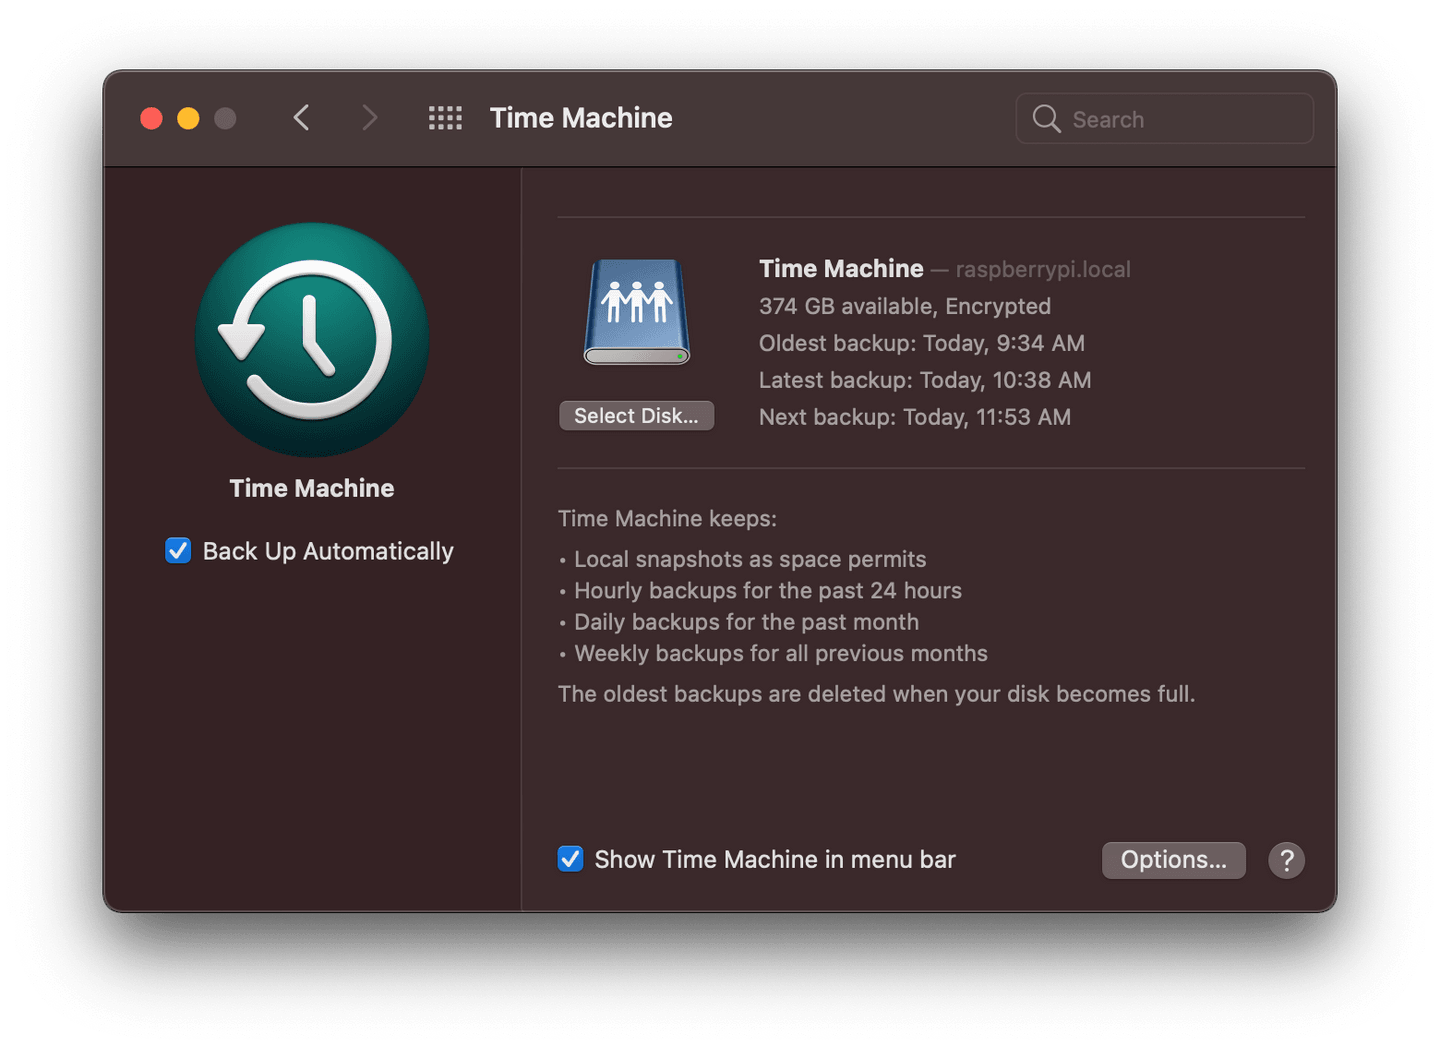The image size is (1440, 1049).
Task: Disable the Back Up Automatically checkbox
Action: coord(177,550)
